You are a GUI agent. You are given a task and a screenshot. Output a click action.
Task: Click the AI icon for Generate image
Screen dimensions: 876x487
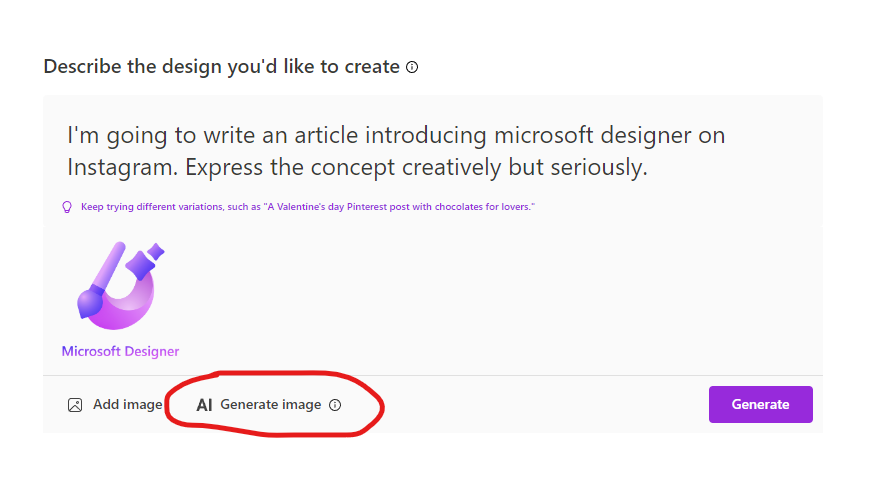pyautogui.click(x=204, y=405)
